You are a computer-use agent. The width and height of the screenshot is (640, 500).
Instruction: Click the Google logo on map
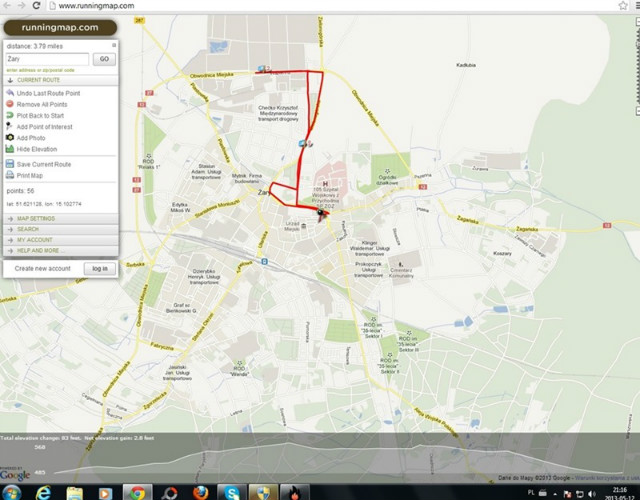click(x=15, y=475)
